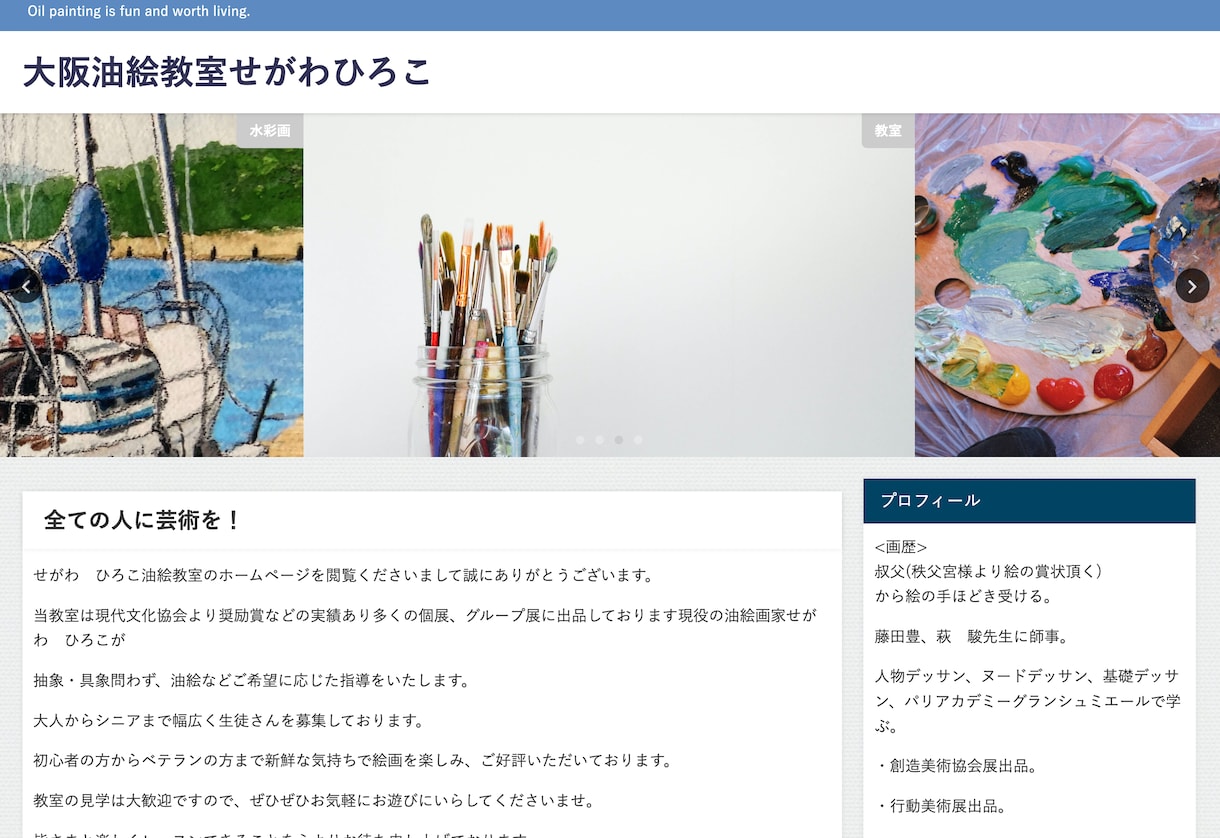Click the line 大人からシニアまで幅広く生徒さんを募集

click(229, 721)
